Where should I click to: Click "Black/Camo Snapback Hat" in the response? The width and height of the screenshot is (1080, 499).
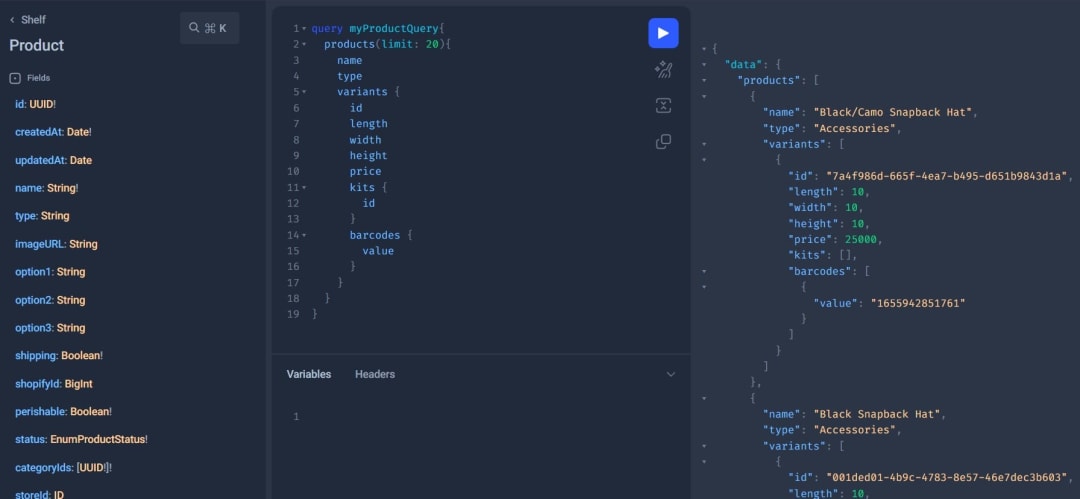(x=892, y=112)
